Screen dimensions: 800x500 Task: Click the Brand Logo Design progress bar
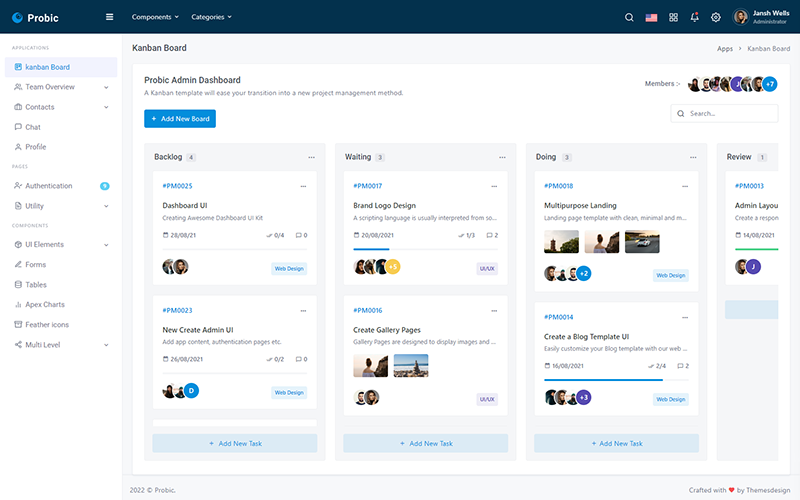point(426,249)
